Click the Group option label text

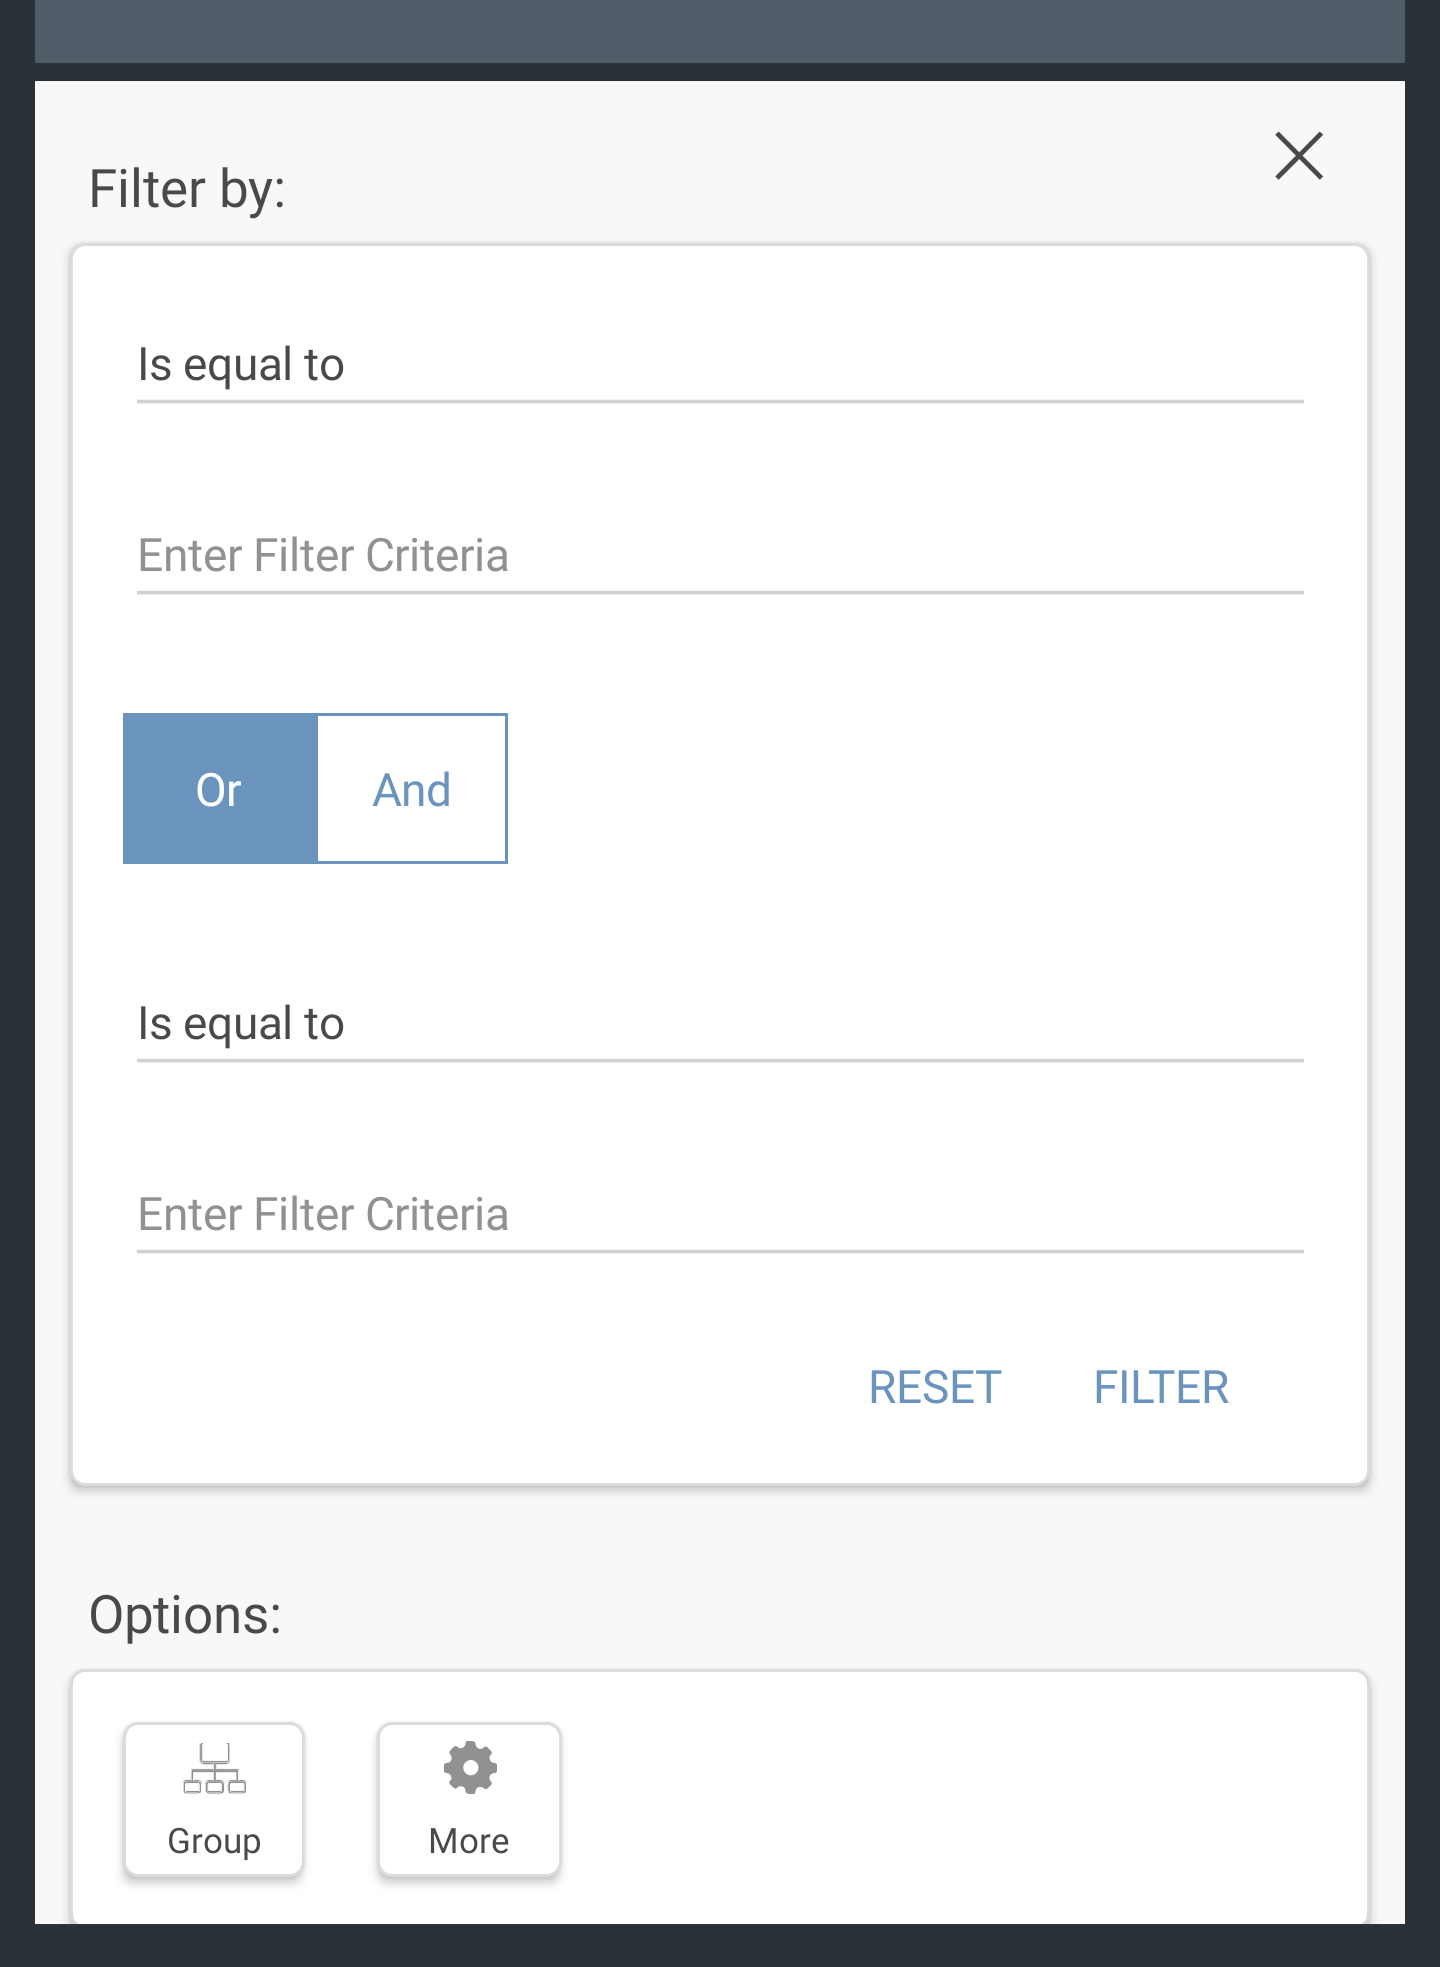point(214,1841)
